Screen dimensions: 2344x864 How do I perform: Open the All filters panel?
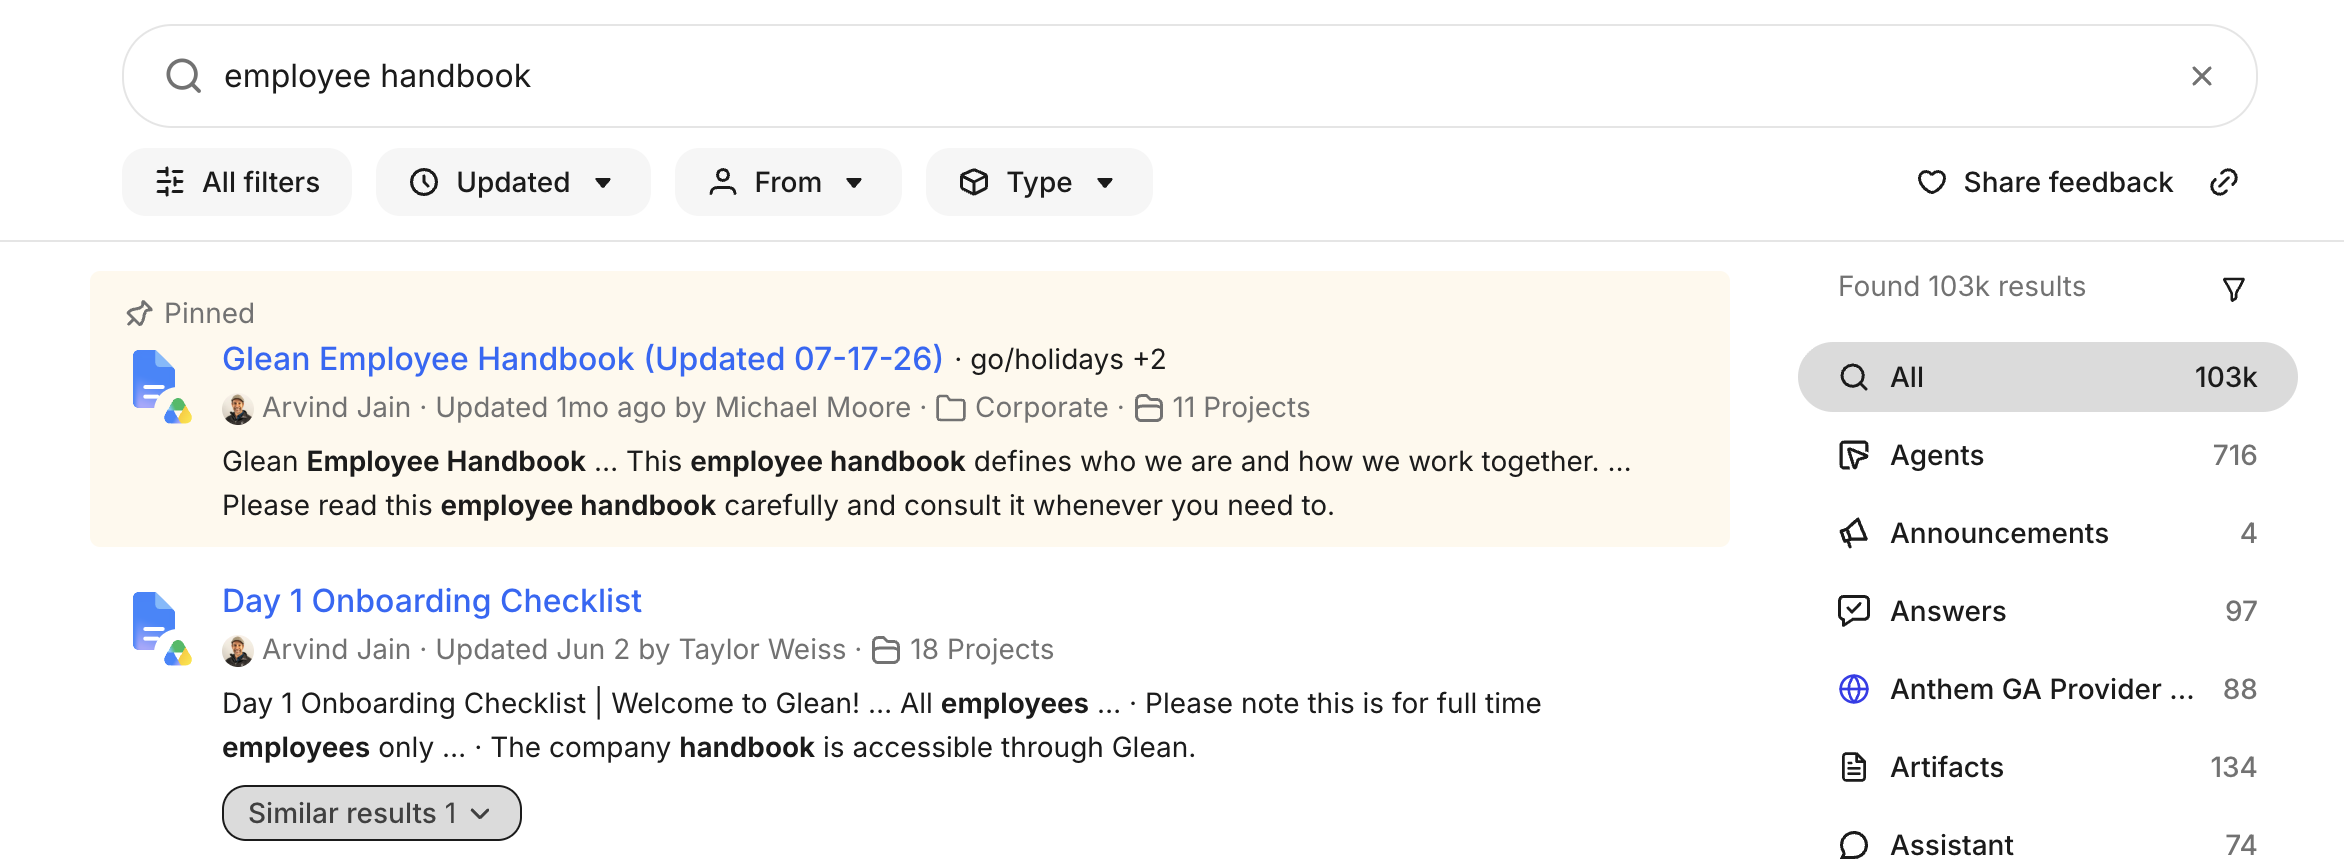coord(237,182)
